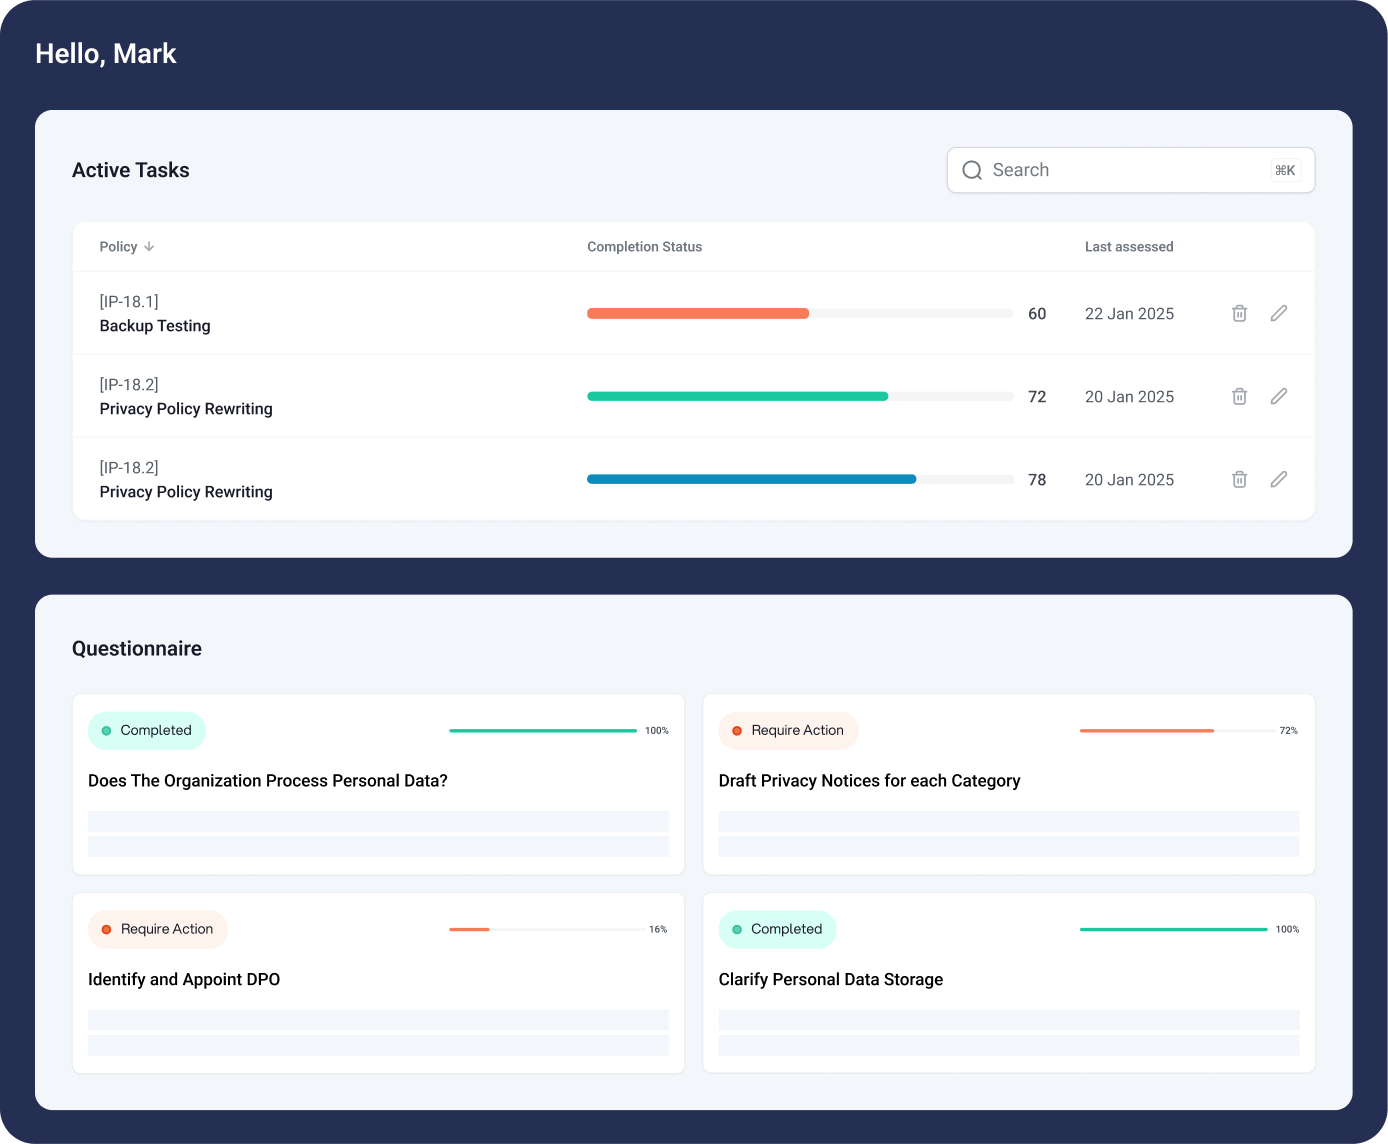Viewport: 1388px width, 1144px height.
Task: Switch to the Active Tasks section
Action: (130, 170)
